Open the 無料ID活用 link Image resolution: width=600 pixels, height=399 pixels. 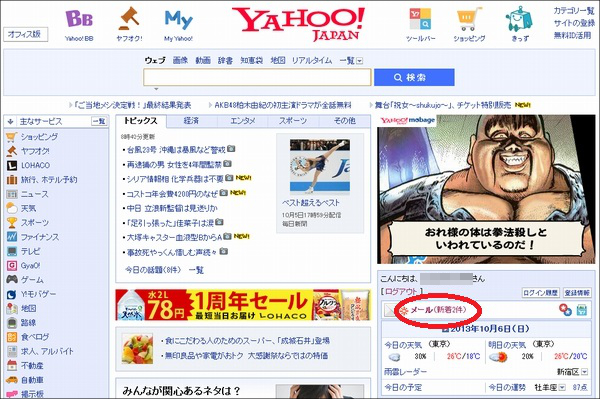pos(572,35)
